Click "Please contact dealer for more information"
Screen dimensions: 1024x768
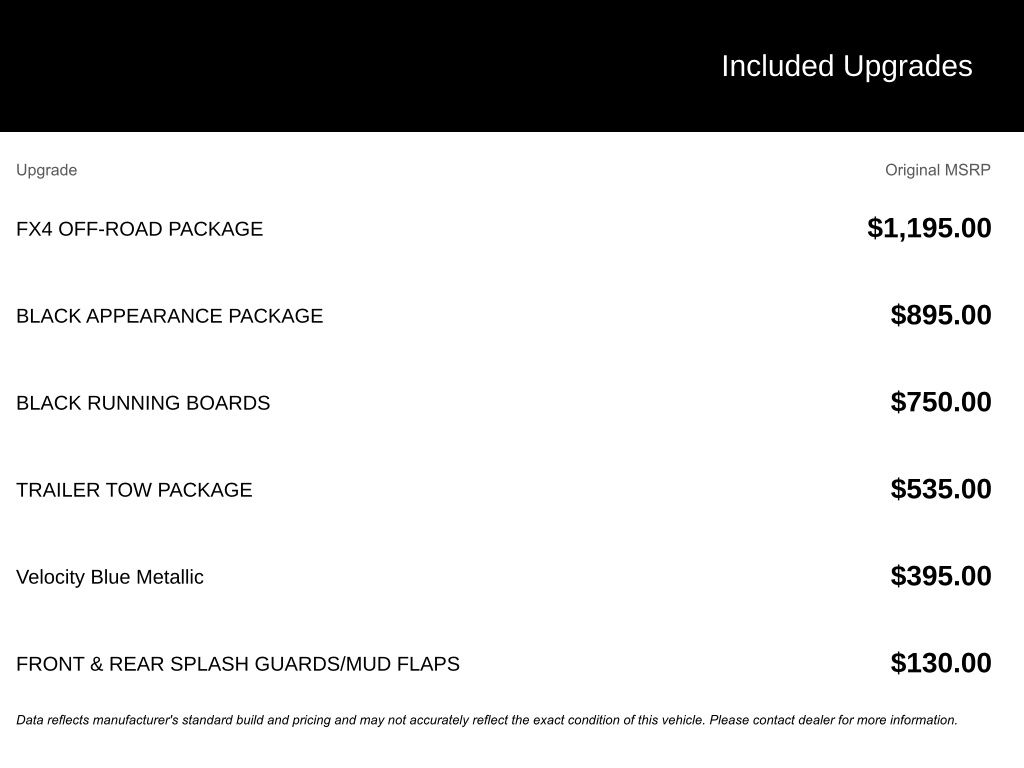tap(833, 720)
